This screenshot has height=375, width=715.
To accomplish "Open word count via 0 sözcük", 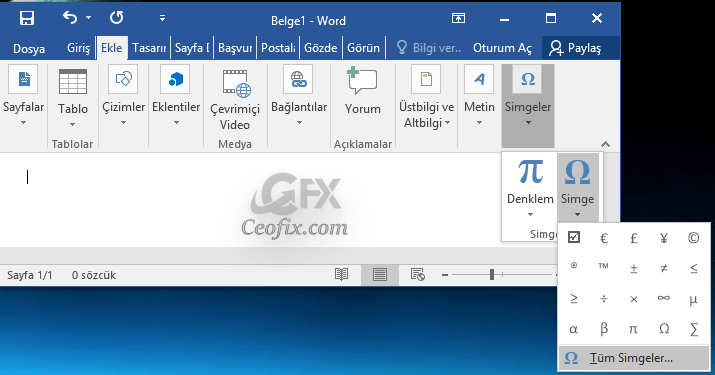I will click(x=94, y=275).
